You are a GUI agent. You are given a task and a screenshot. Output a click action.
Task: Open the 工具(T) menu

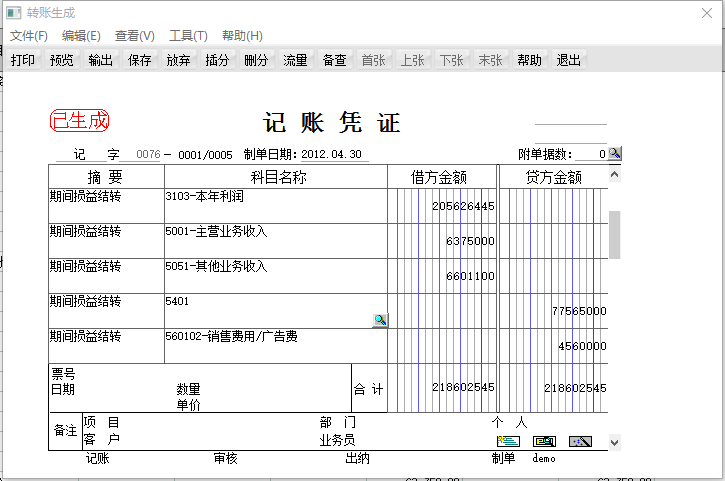point(188,36)
